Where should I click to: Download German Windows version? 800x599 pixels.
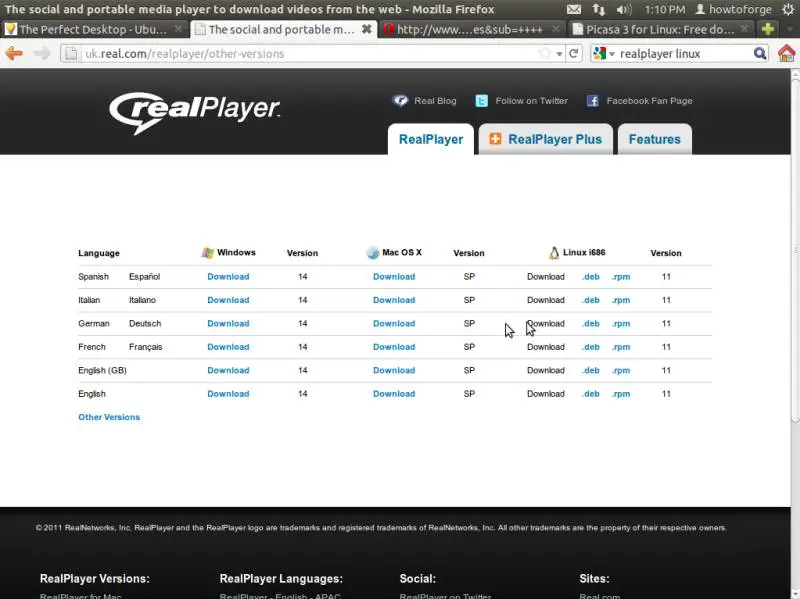[x=228, y=323]
